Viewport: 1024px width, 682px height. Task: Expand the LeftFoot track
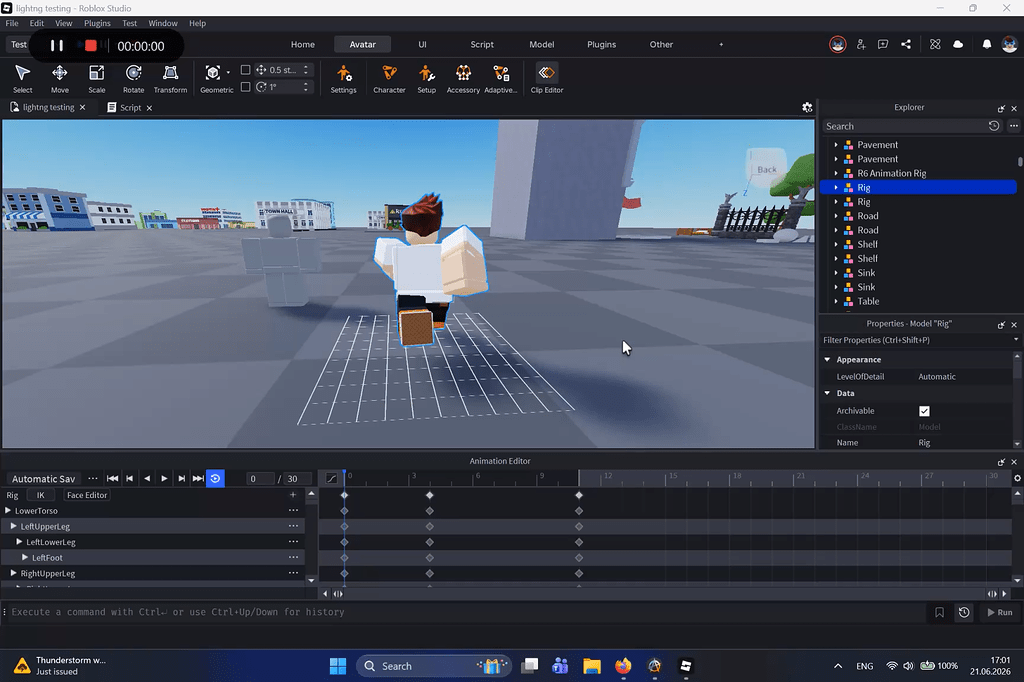[25, 557]
